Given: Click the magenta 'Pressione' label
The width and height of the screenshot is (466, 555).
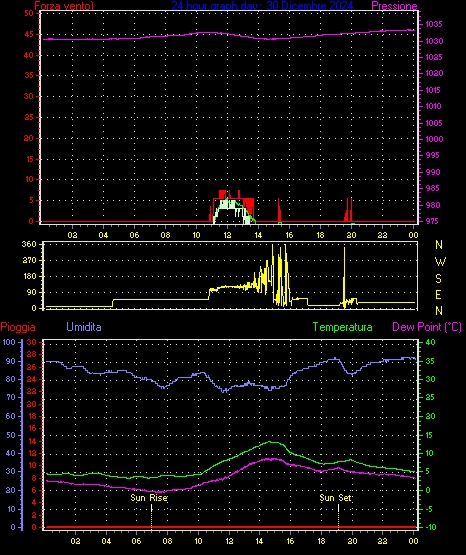Looking at the screenshot, I should (394, 5).
